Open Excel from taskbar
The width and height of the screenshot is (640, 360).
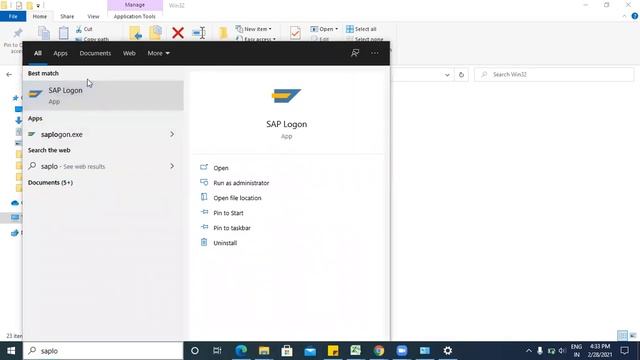click(x=356, y=351)
